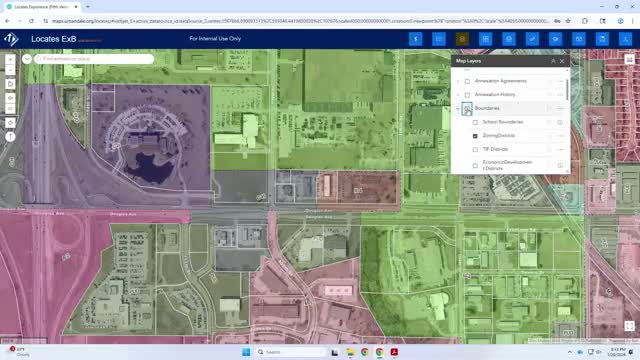This screenshot has width=640, height=360.
Task: Zoom in on the map with plus button
Action: (x=10, y=60)
